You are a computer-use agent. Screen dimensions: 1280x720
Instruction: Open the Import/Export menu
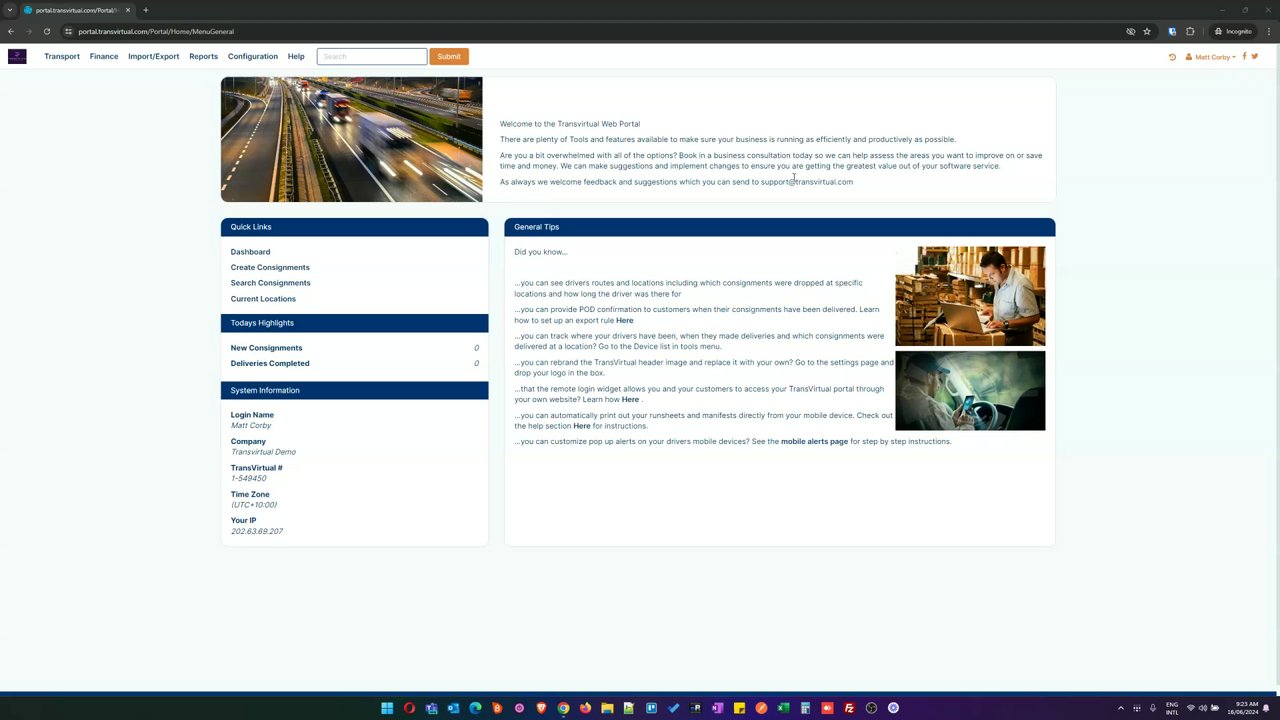point(154,57)
